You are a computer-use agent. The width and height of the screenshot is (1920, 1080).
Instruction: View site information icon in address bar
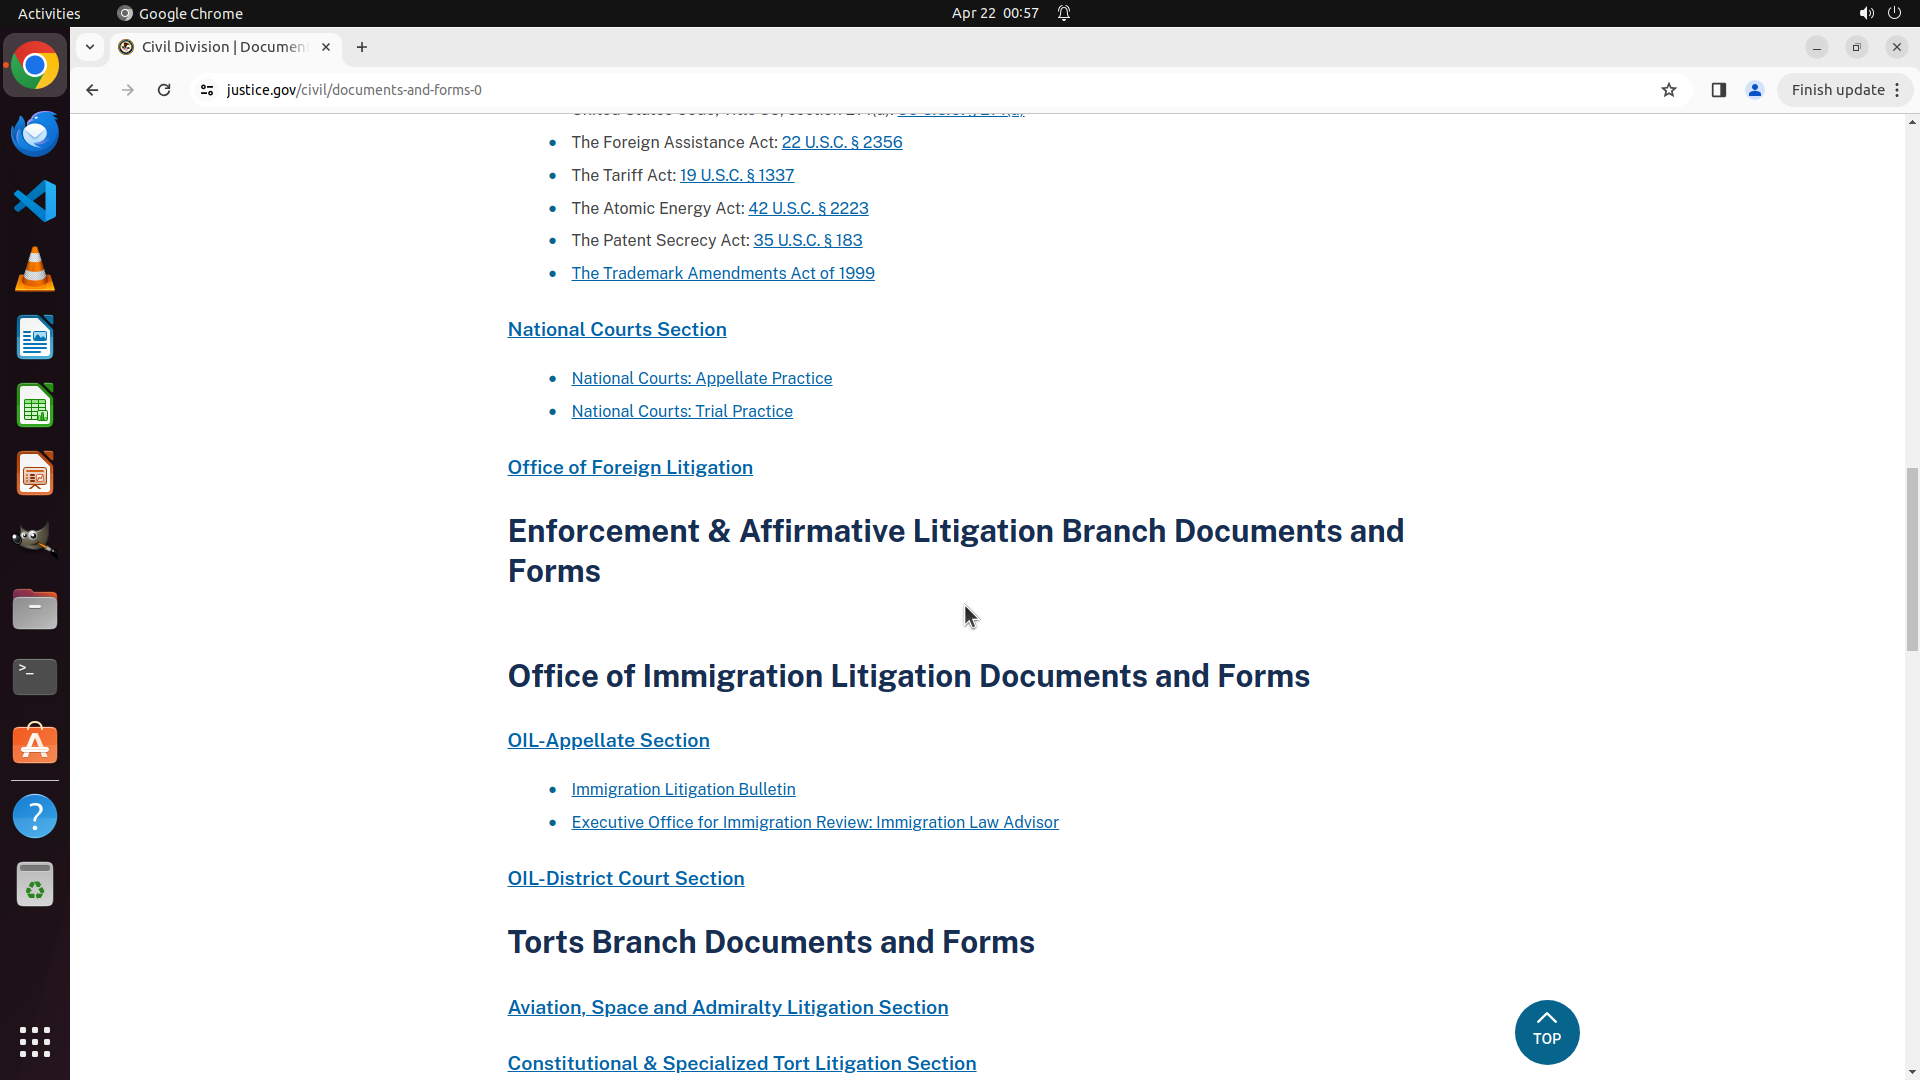207,90
